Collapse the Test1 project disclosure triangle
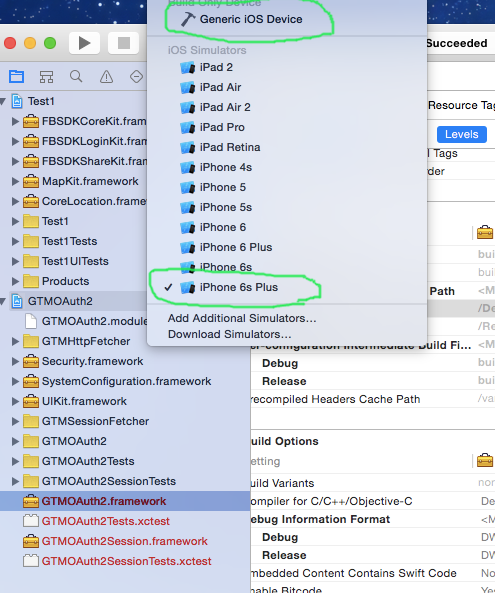495x593 pixels. coord(3,101)
